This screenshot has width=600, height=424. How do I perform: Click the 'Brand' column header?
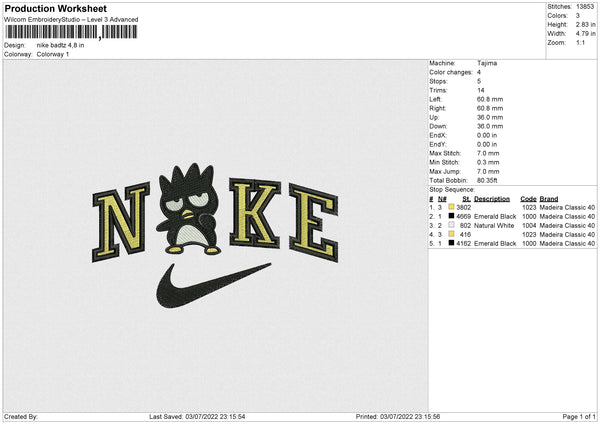click(x=549, y=199)
